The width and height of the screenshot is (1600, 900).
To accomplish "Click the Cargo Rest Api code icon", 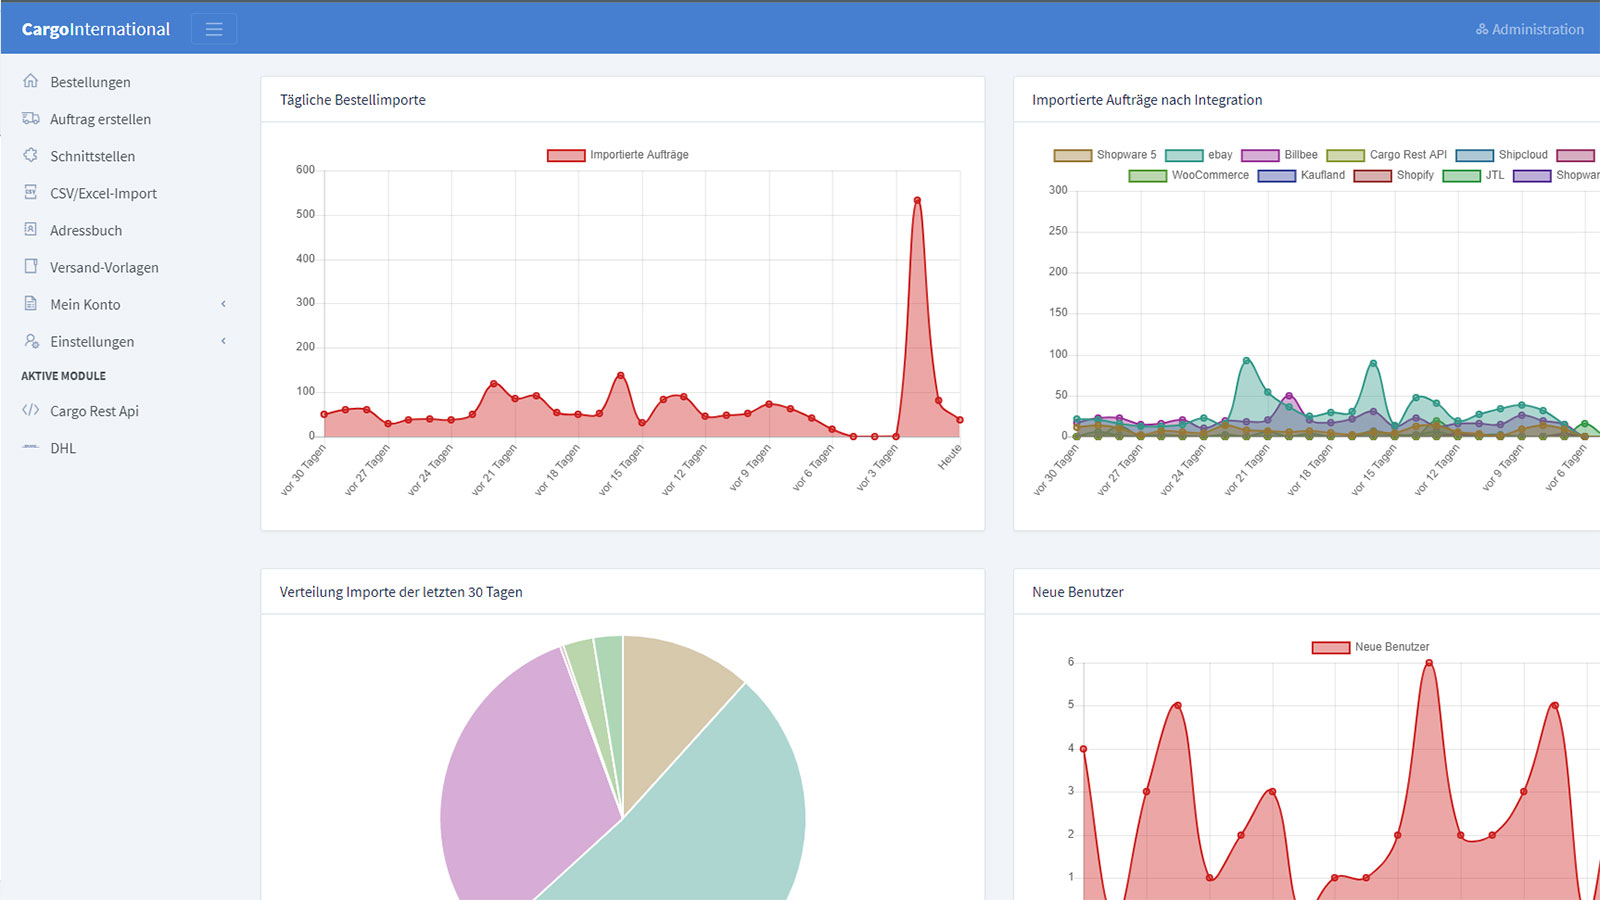I will [31, 410].
